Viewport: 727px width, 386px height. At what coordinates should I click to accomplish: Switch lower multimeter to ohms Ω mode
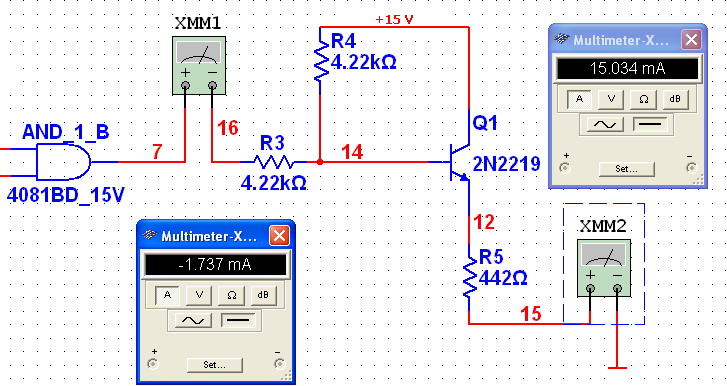coord(231,295)
